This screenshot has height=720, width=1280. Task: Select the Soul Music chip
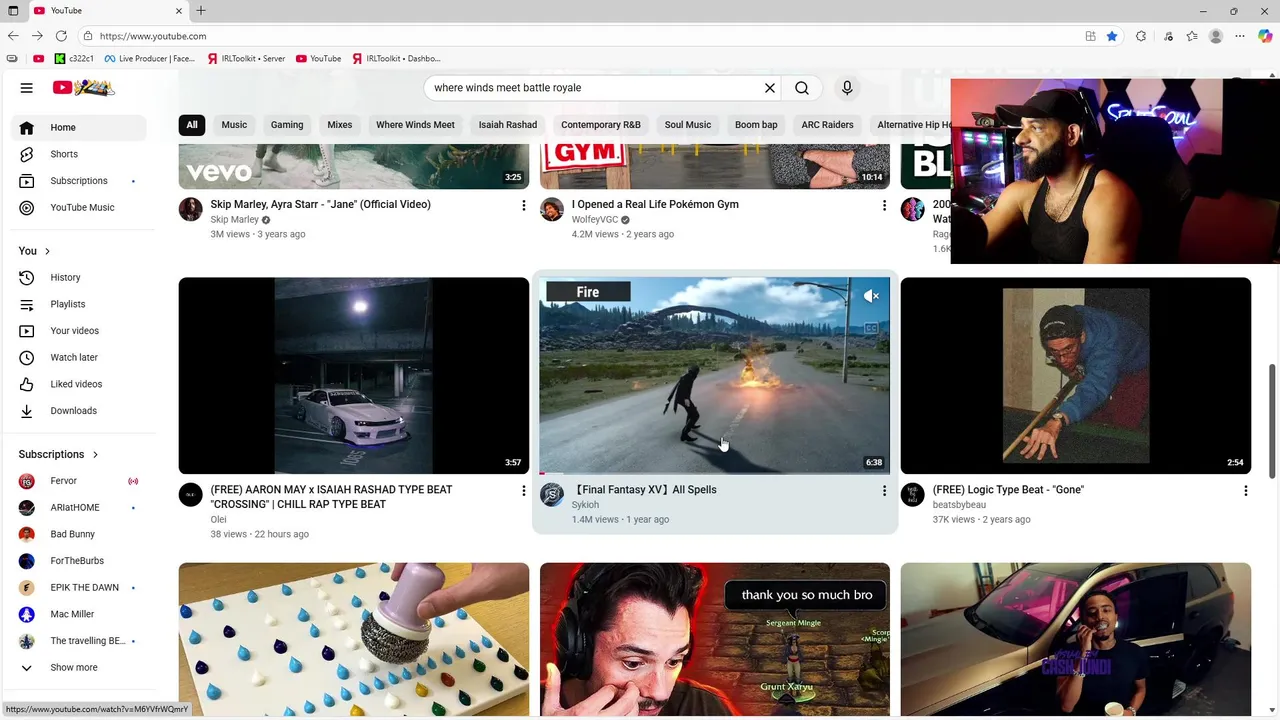(688, 125)
